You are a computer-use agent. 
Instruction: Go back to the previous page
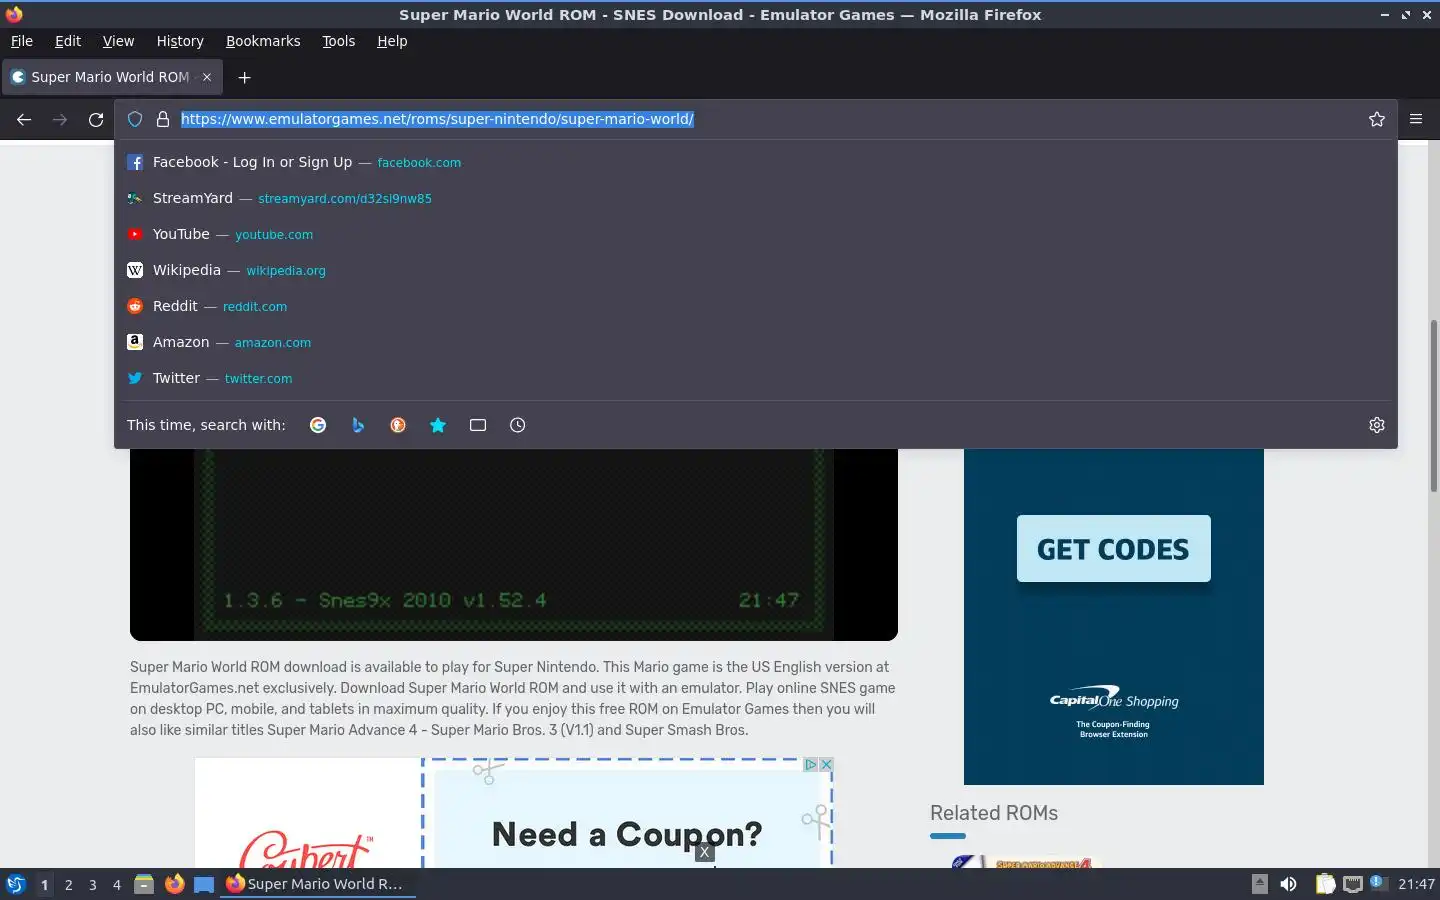(x=24, y=120)
